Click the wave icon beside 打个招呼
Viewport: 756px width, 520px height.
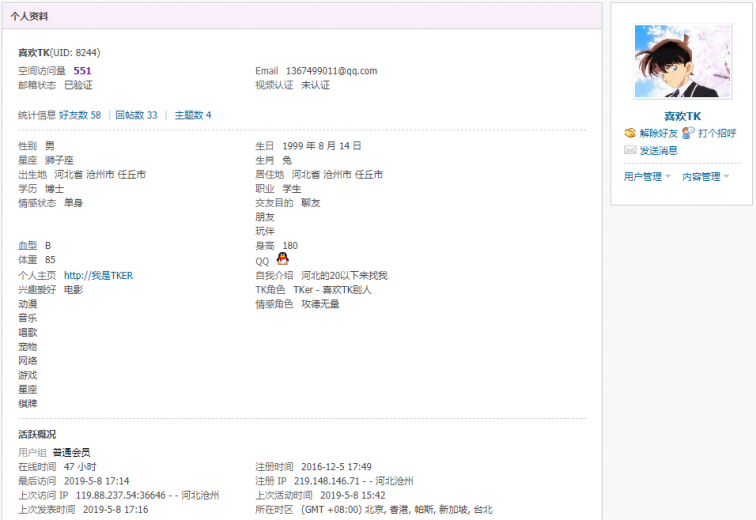[x=688, y=133]
